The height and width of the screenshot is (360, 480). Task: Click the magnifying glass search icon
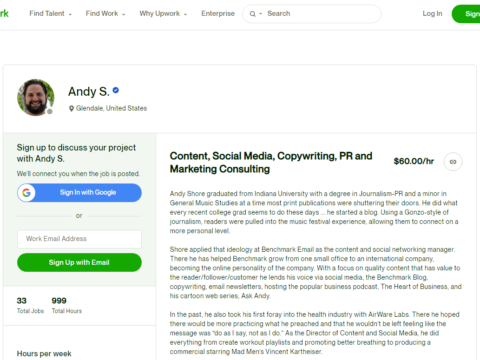tap(253, 14)
